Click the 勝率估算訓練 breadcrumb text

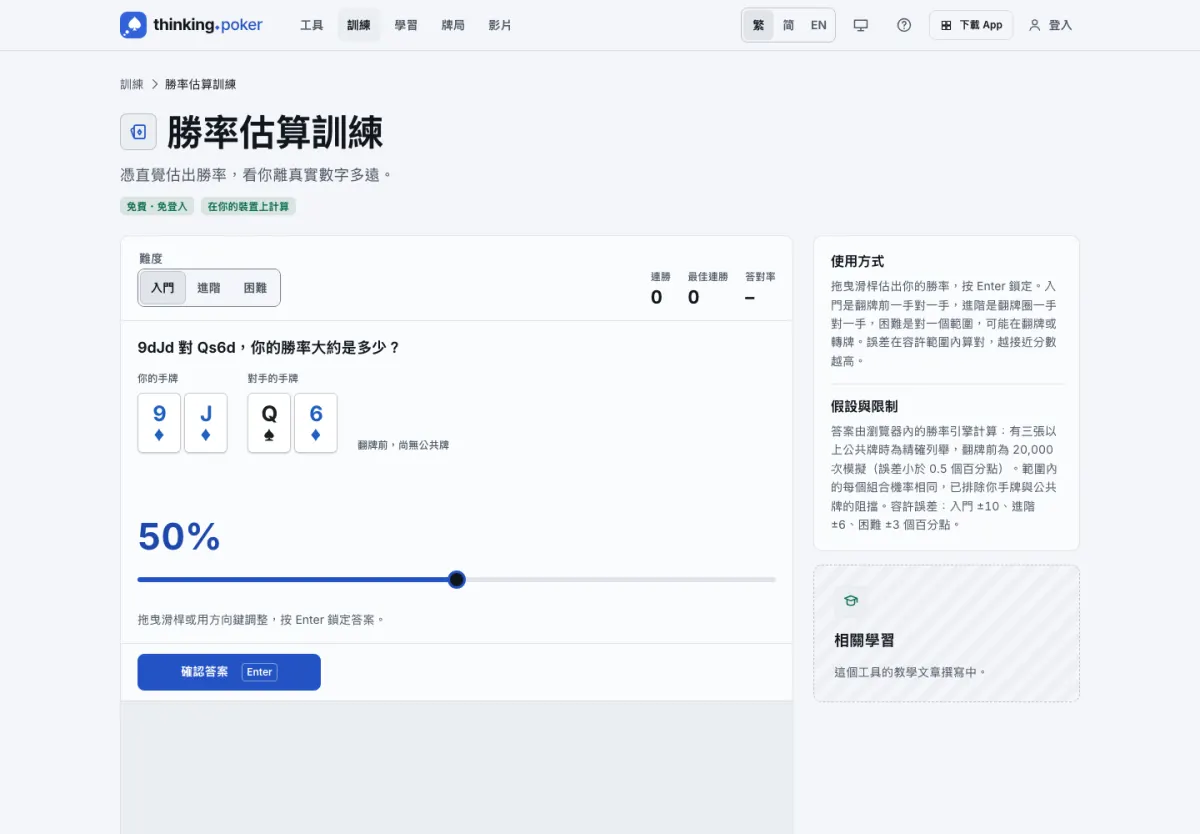tap(201, 84)
